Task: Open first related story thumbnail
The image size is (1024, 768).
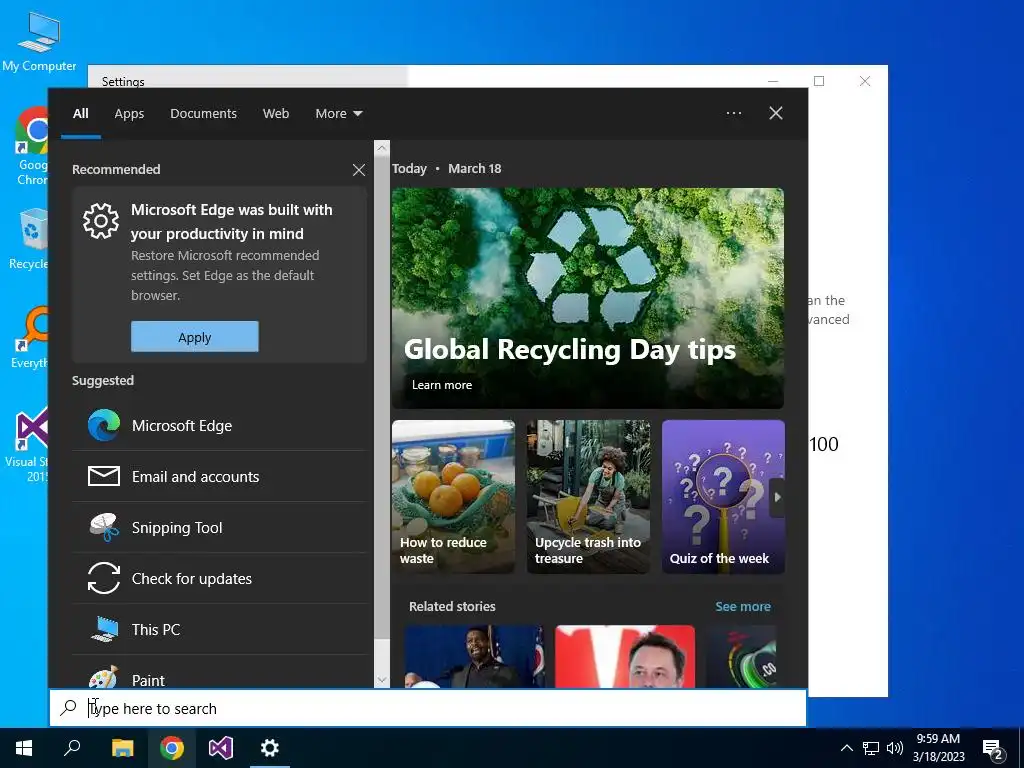Action: click(x=474, y=656)
